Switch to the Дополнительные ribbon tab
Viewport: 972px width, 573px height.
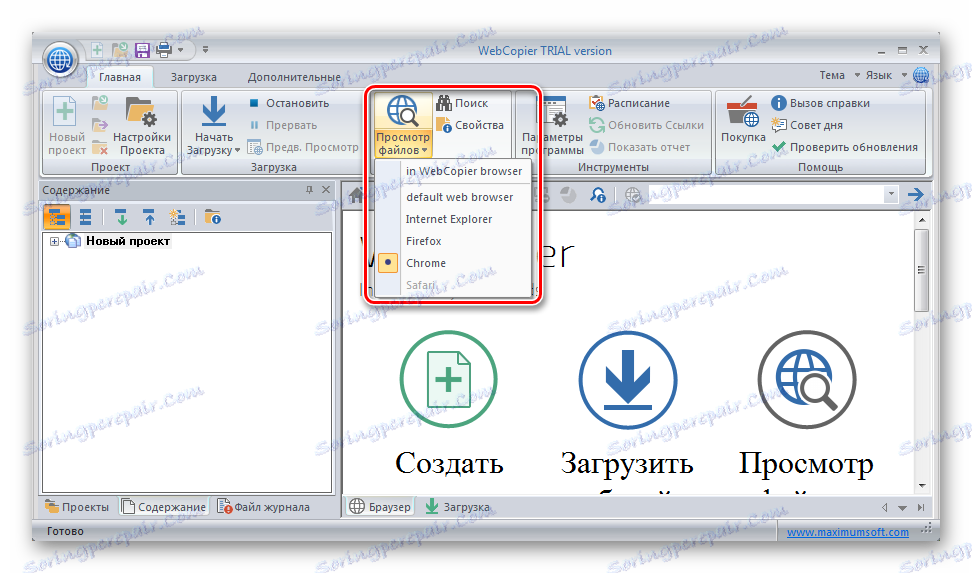click(x=294, y=77)
